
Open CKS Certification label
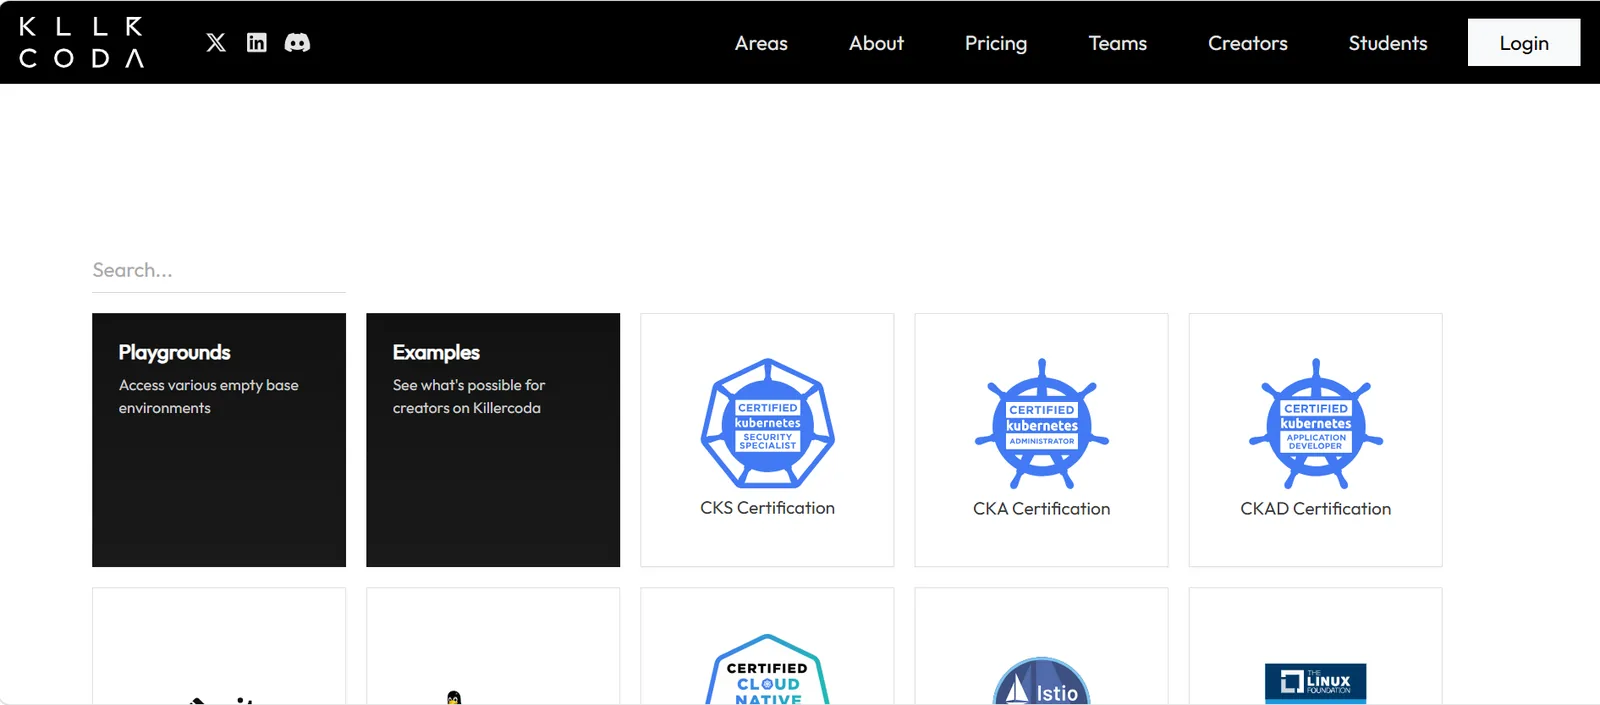click(x=768, y=508)
